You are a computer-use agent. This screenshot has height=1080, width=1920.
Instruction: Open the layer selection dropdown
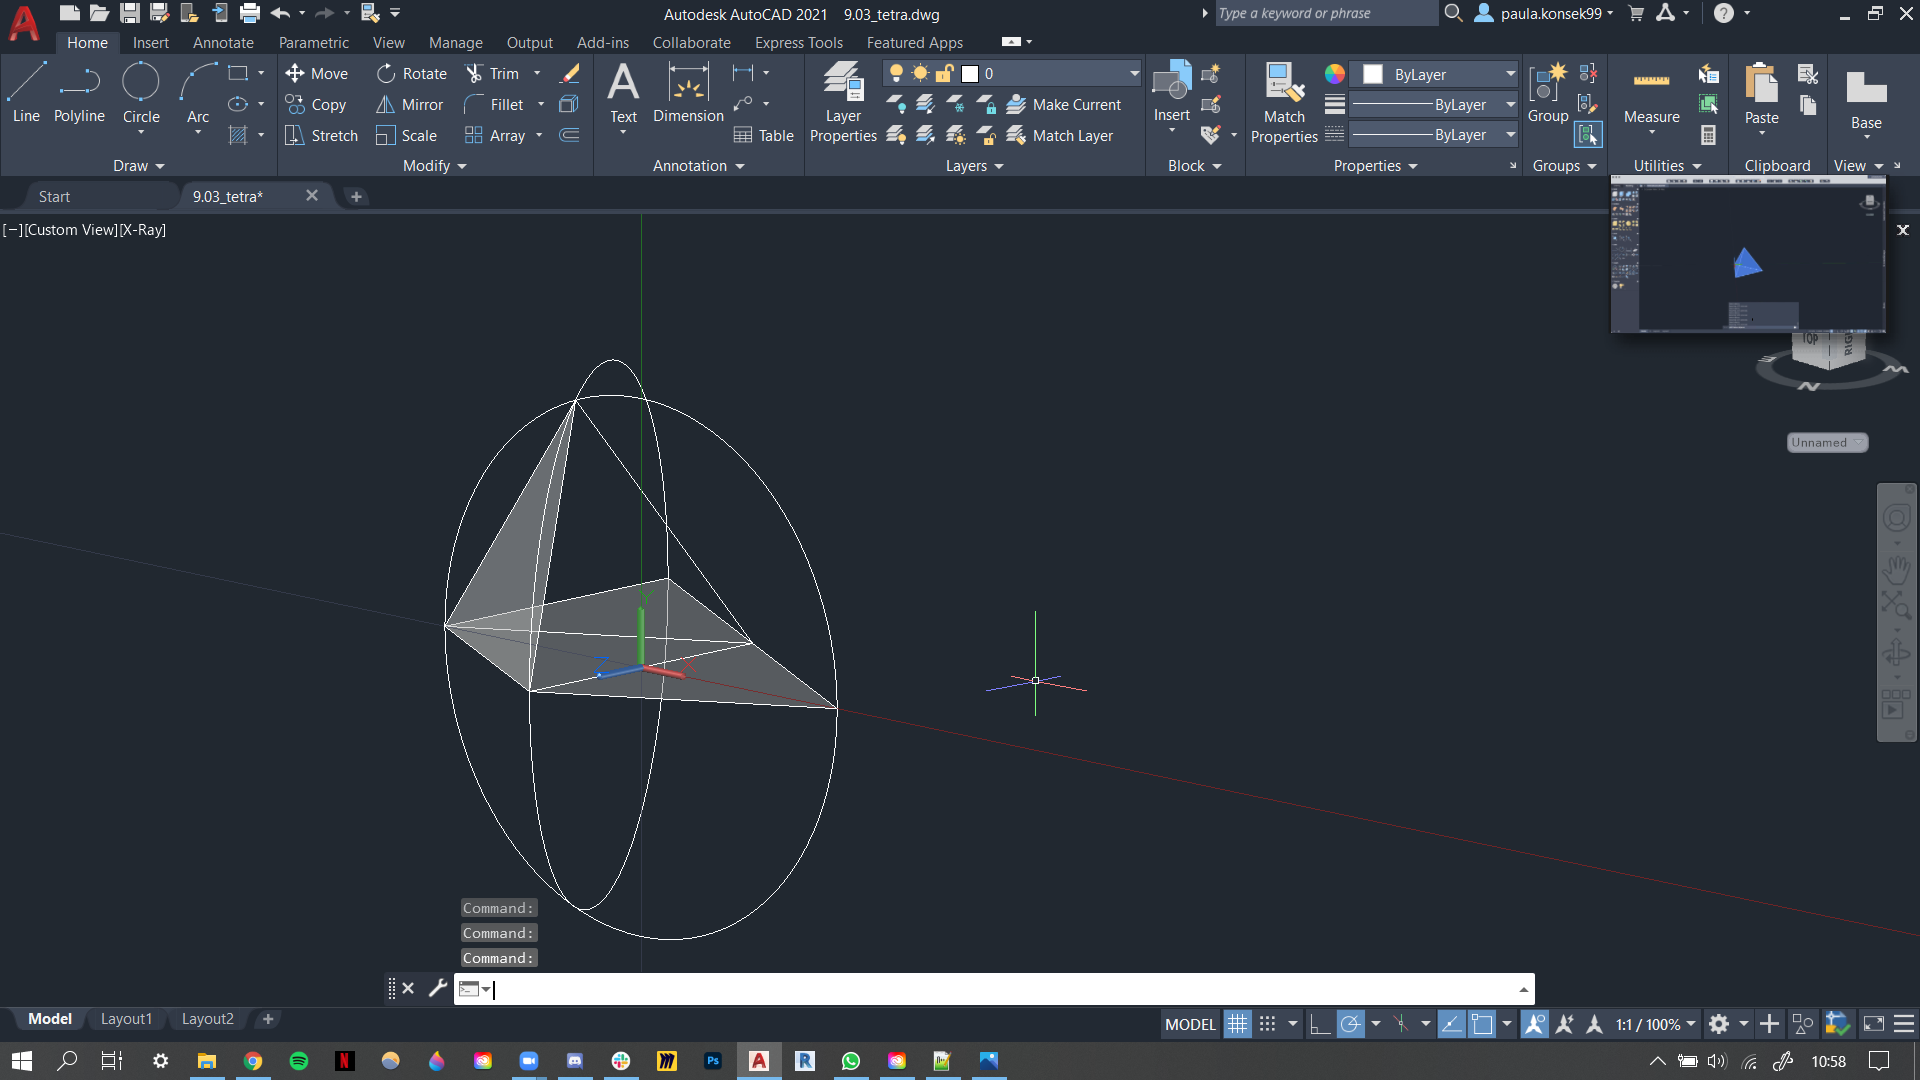point(1133,73)
